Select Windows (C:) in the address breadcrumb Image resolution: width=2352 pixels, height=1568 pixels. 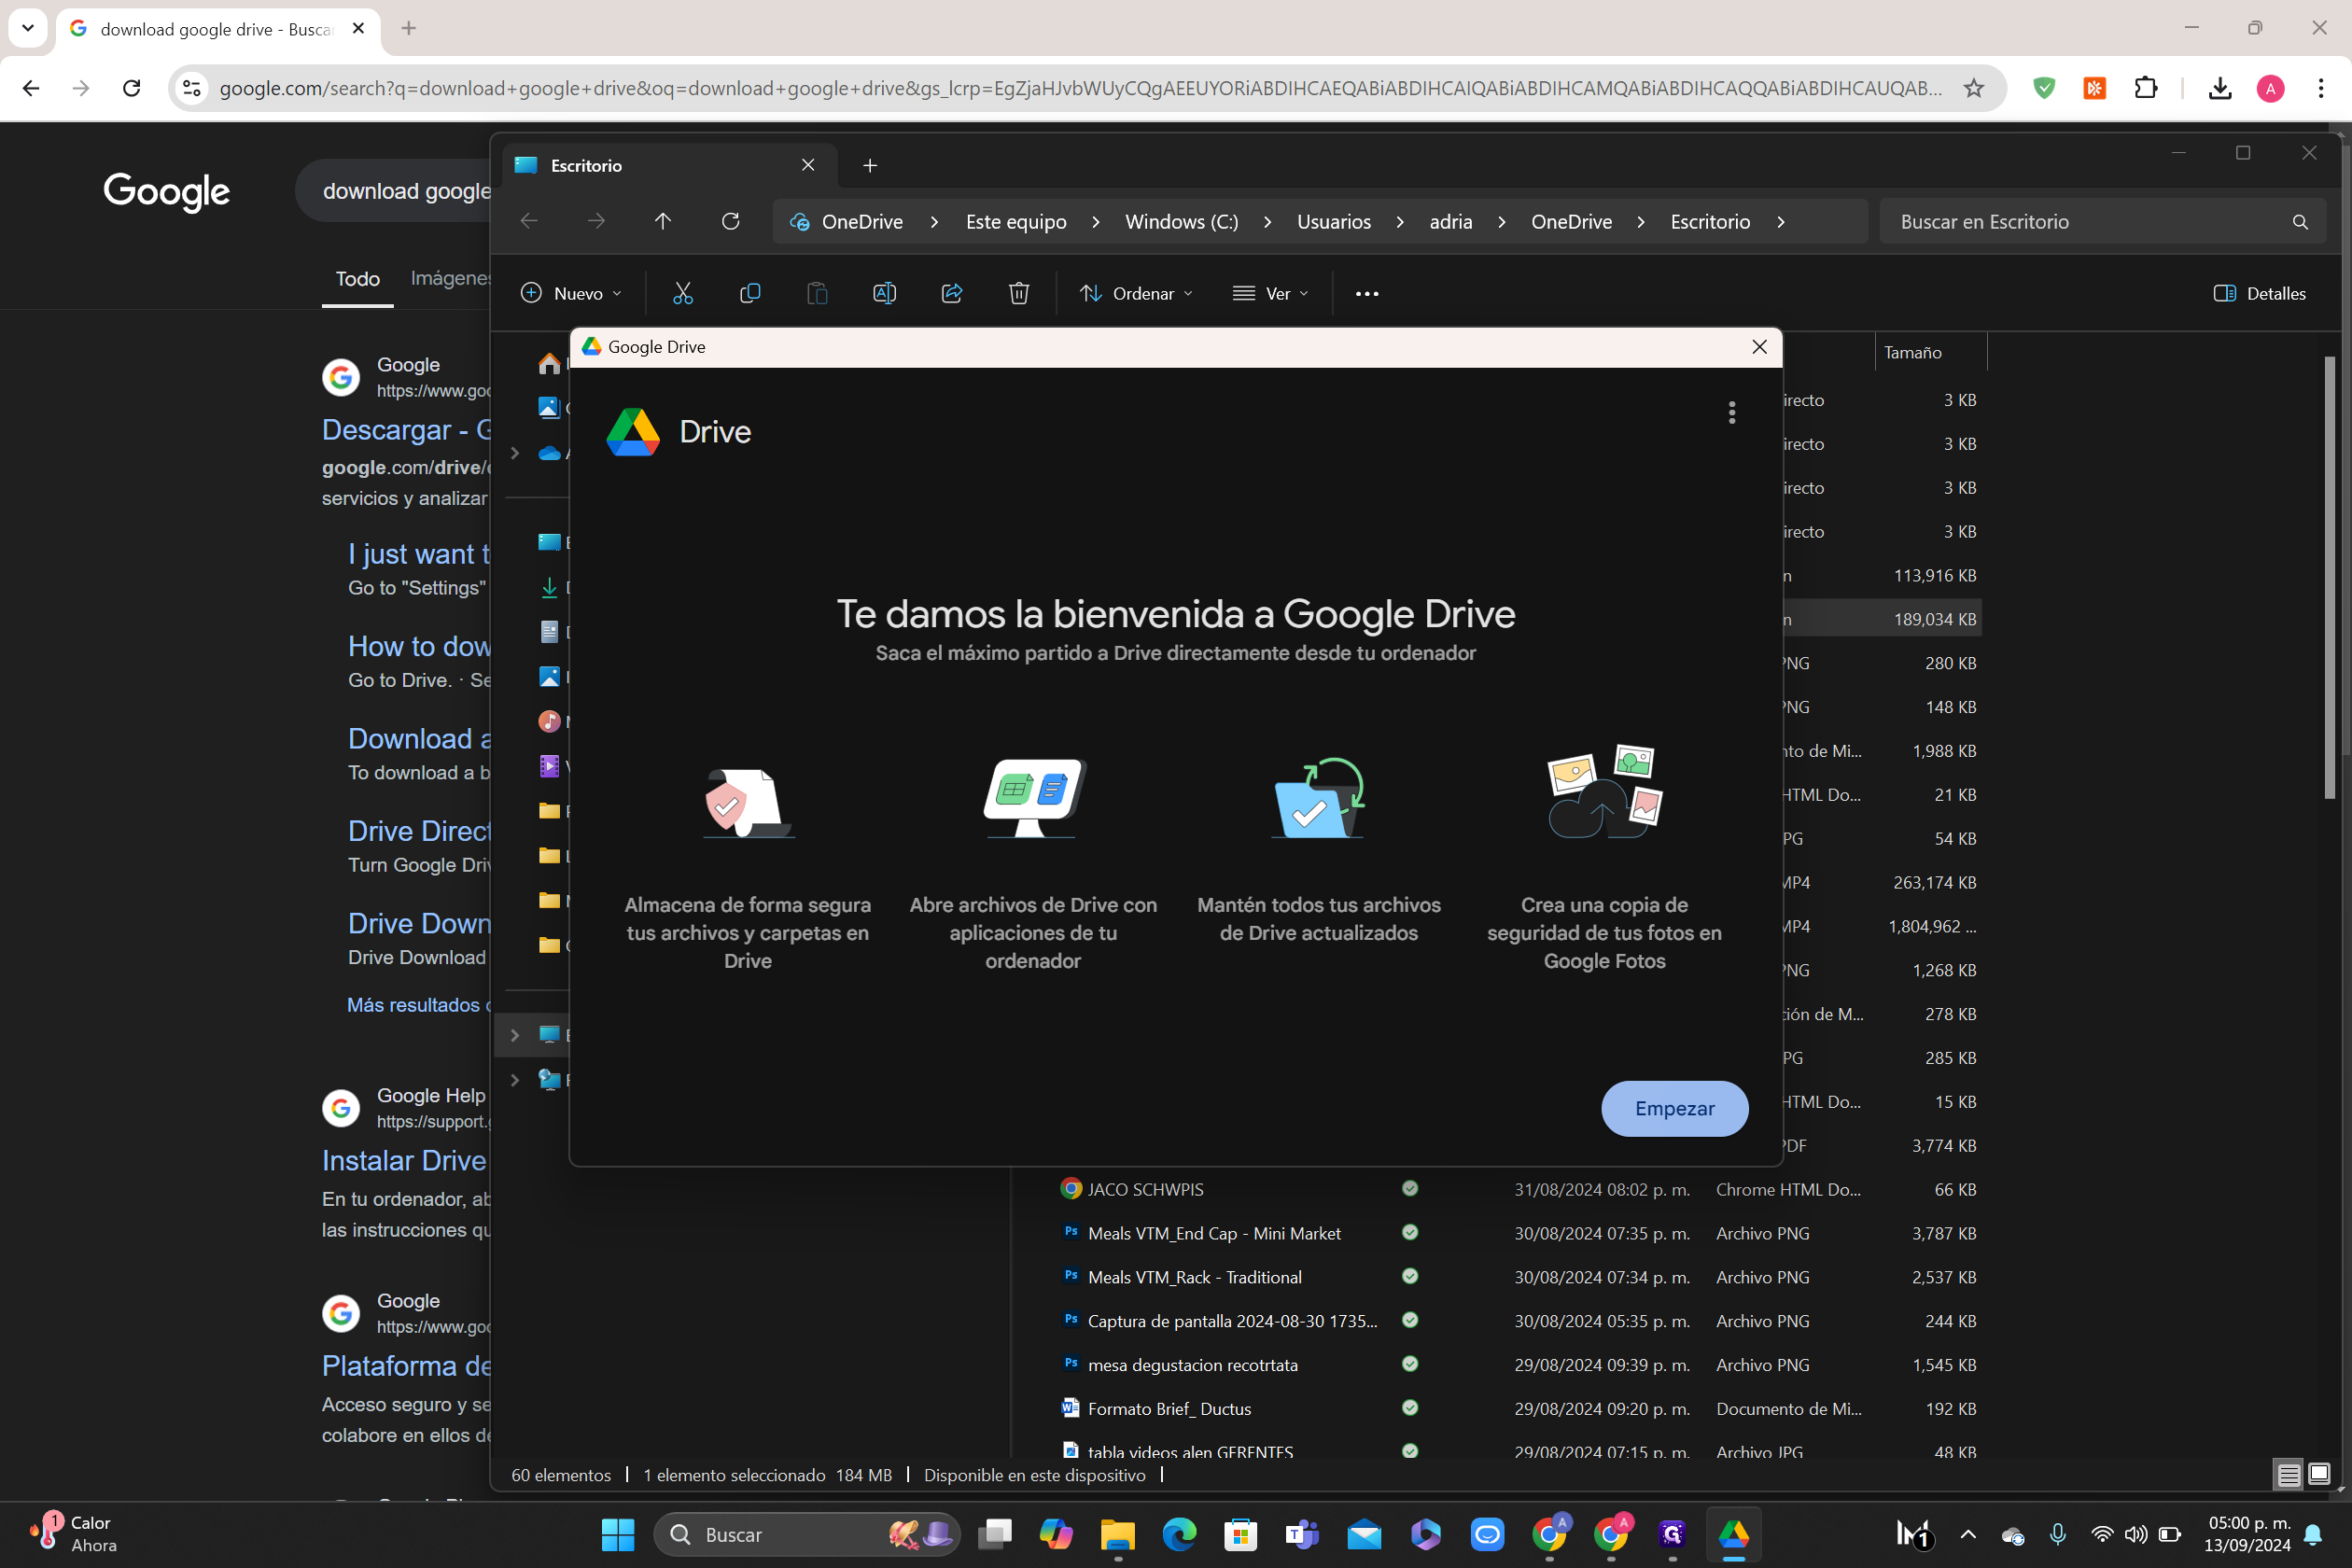coord(1181,221)
